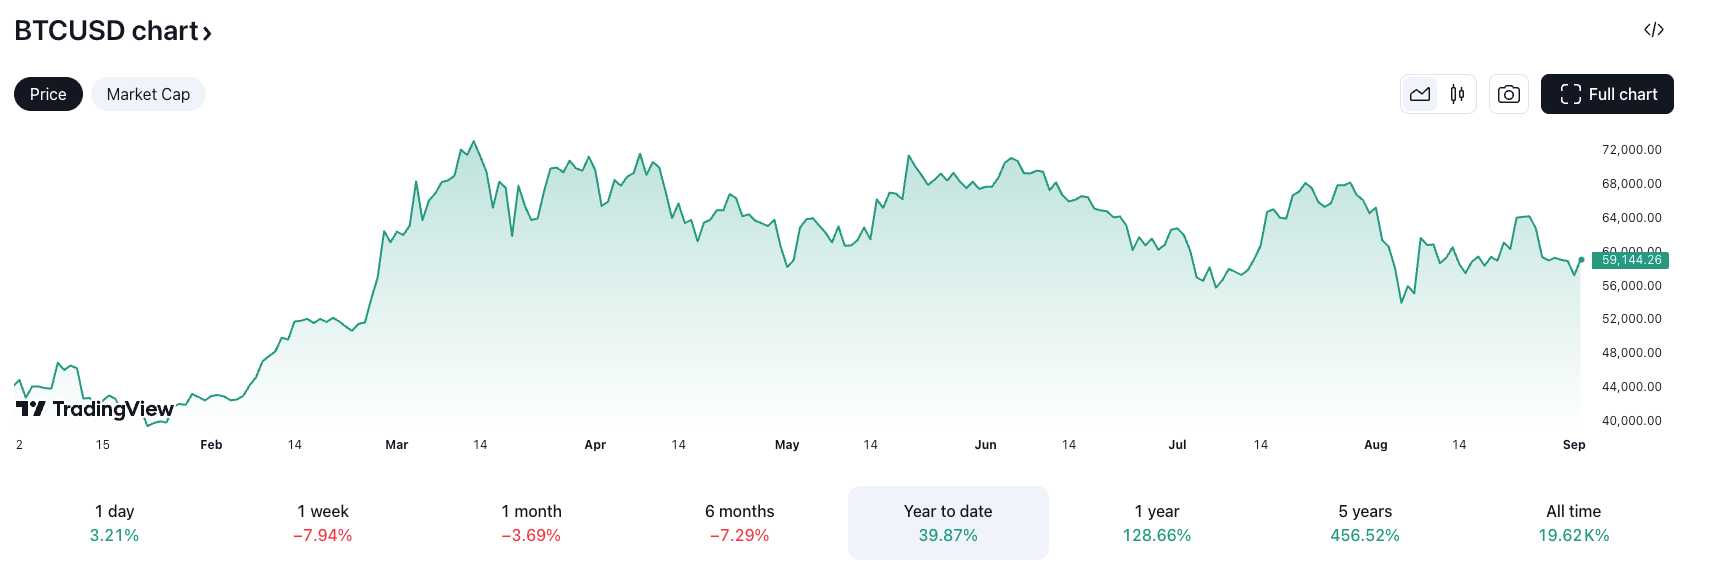
Task: Select the All time range
Action: pyautogui.click(x=1573, y=523)
